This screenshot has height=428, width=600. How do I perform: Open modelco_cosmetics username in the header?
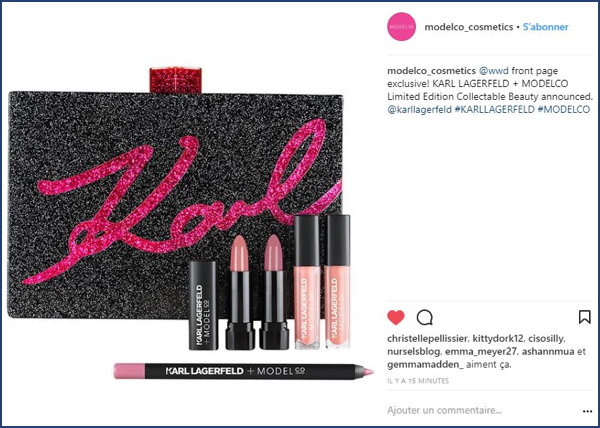tap(469, 27)
